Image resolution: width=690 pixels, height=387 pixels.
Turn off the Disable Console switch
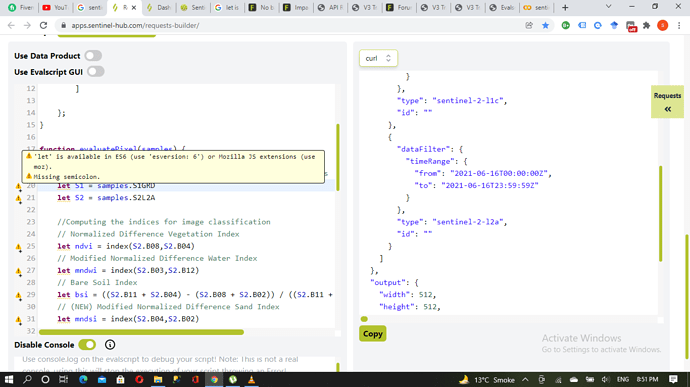(x=87, y=345)
